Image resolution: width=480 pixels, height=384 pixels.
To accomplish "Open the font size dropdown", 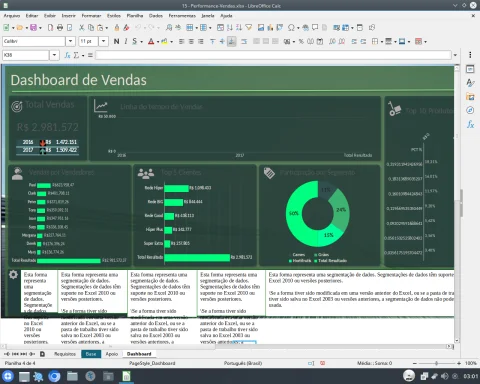I will (x=103, y=41).
